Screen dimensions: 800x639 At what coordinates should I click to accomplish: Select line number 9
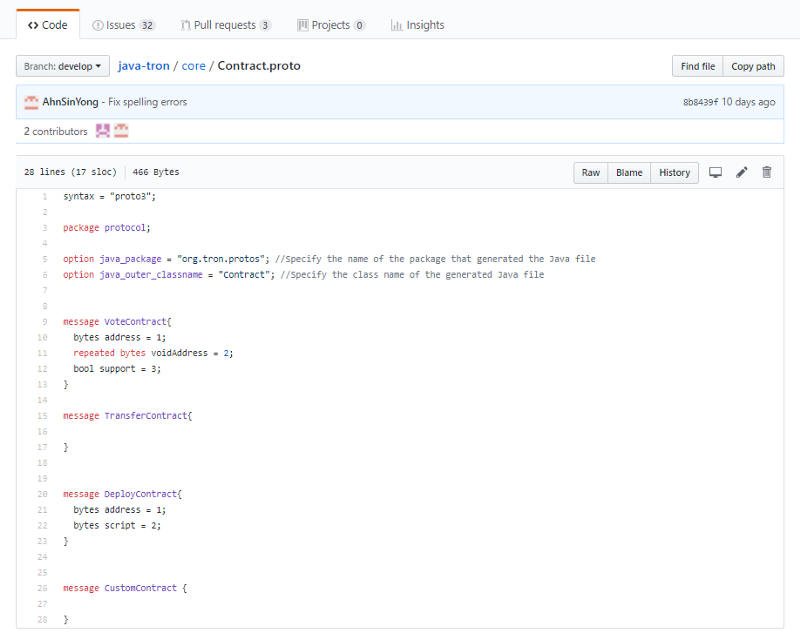pos(45,322)
